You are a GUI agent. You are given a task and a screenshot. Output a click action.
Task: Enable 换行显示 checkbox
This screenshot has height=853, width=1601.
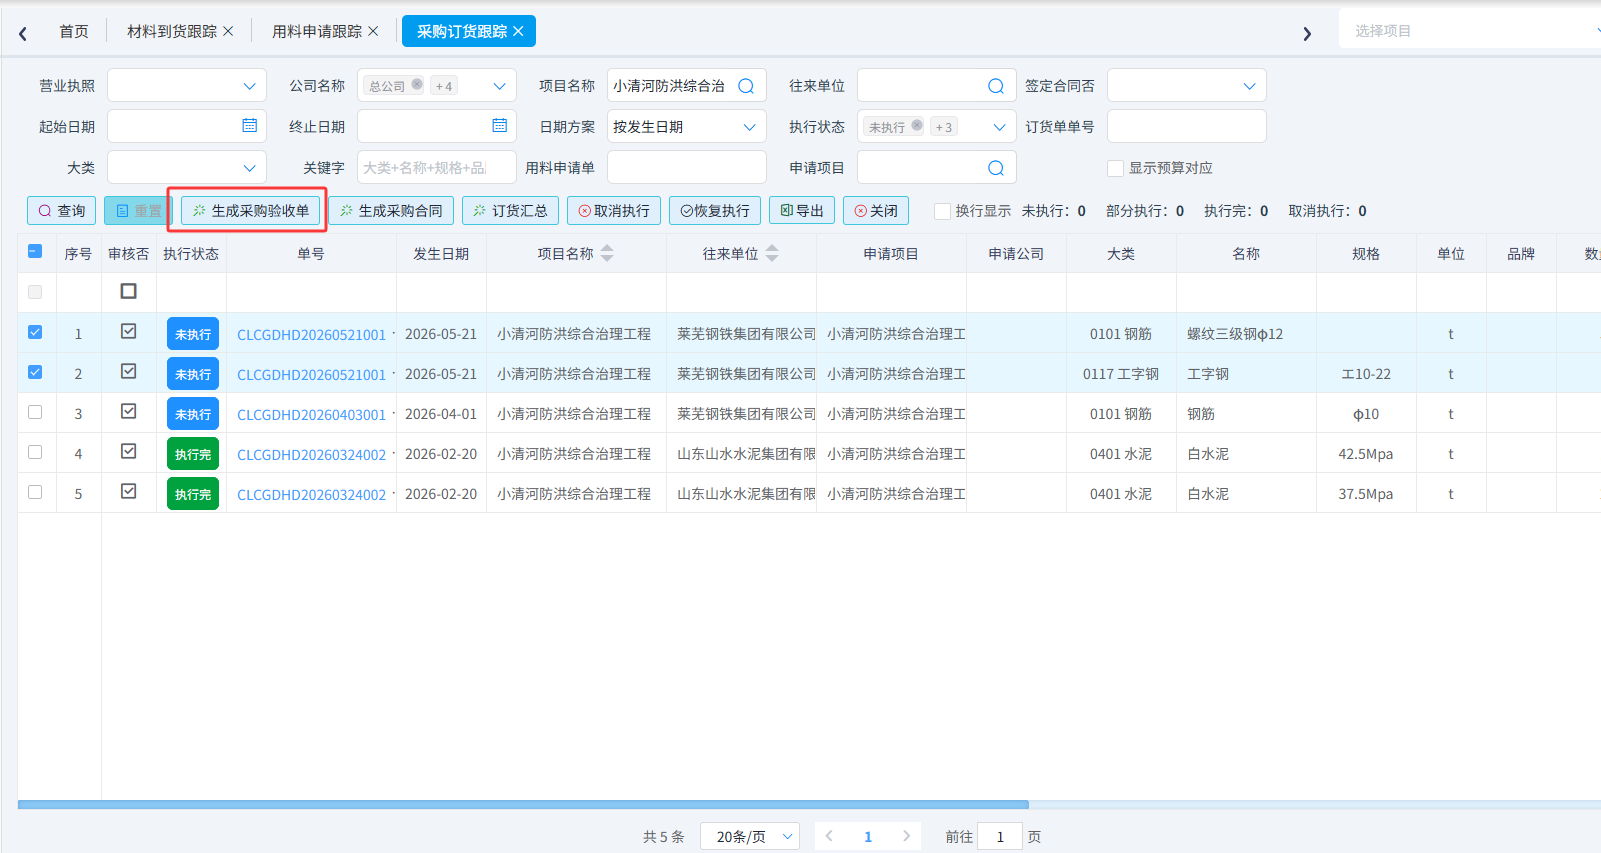[942, 211]
